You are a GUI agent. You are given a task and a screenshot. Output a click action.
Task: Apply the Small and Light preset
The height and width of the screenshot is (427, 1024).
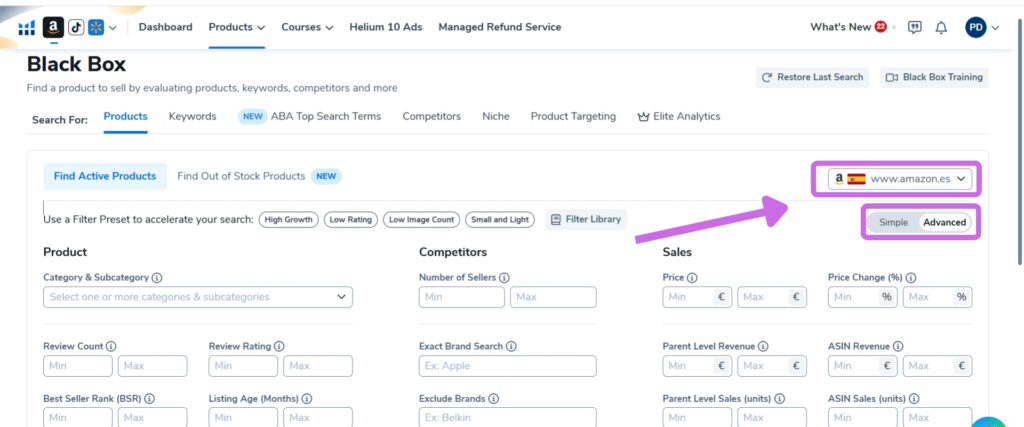pyautogui.click(x=500, y=219)
